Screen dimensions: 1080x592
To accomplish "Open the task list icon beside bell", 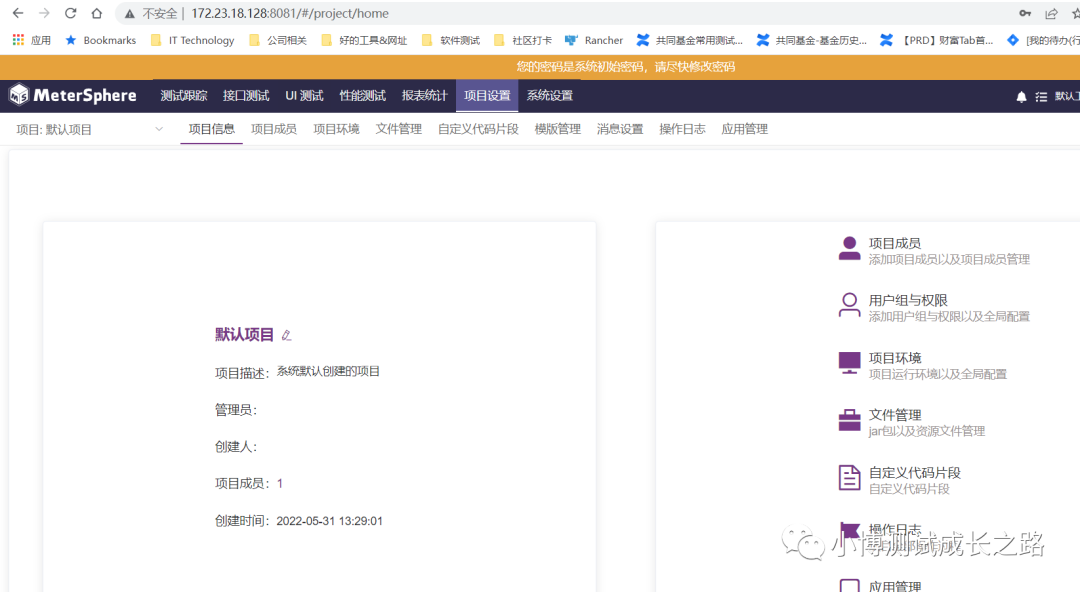I will (x=1041, y=96).
